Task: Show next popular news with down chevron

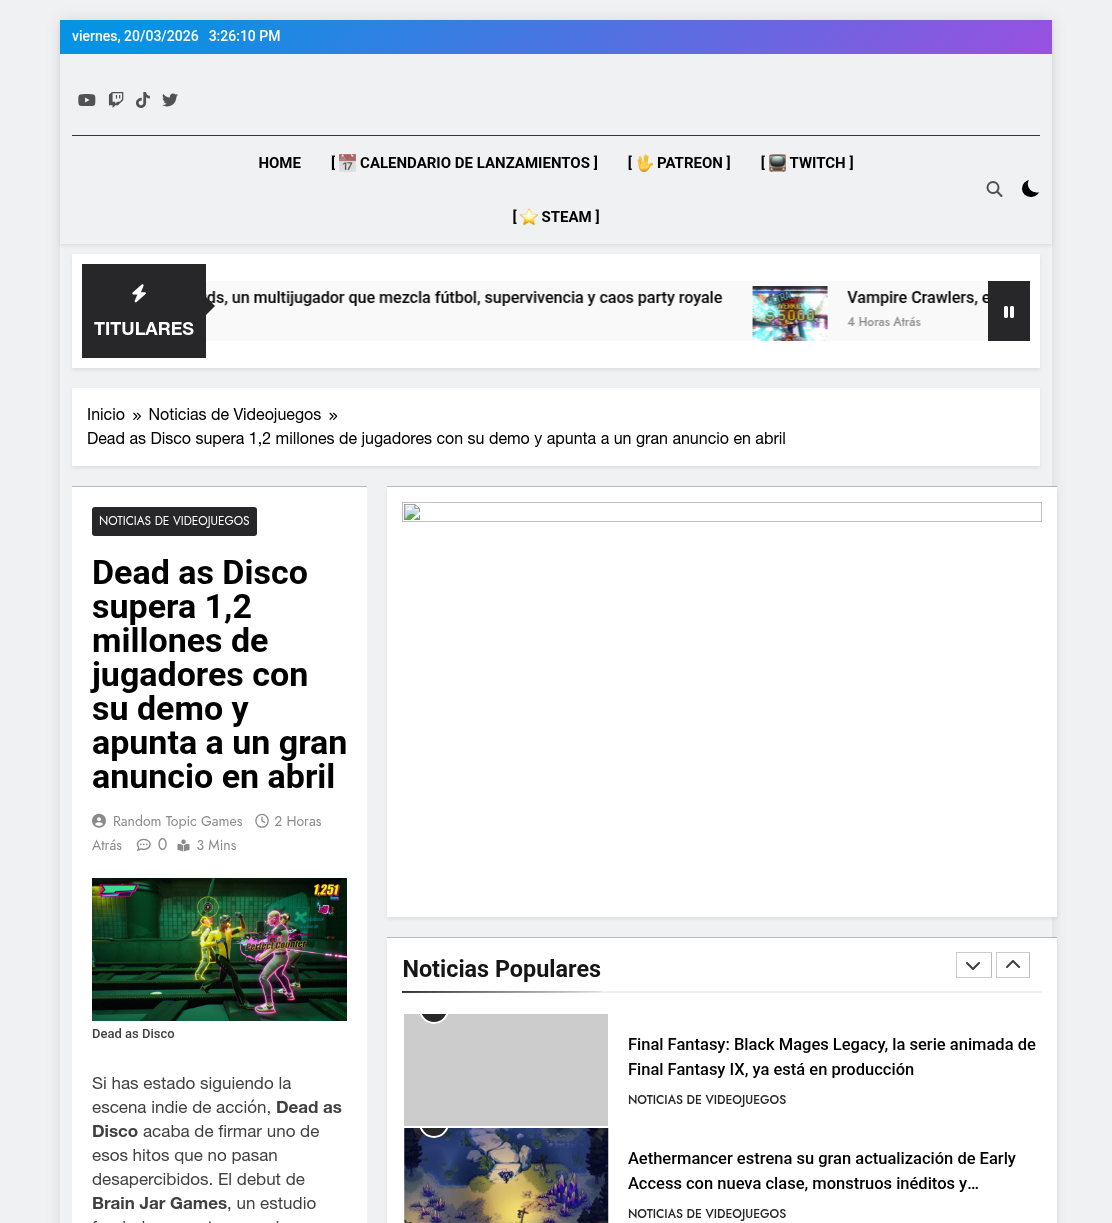Action: tap(974, 965)
